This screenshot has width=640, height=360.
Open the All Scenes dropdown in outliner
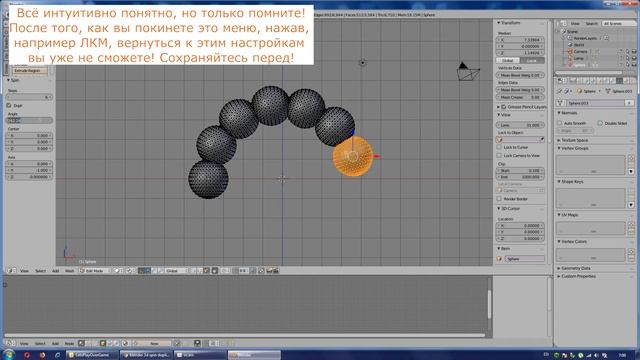pyautogui.click(x=618, y=24)
